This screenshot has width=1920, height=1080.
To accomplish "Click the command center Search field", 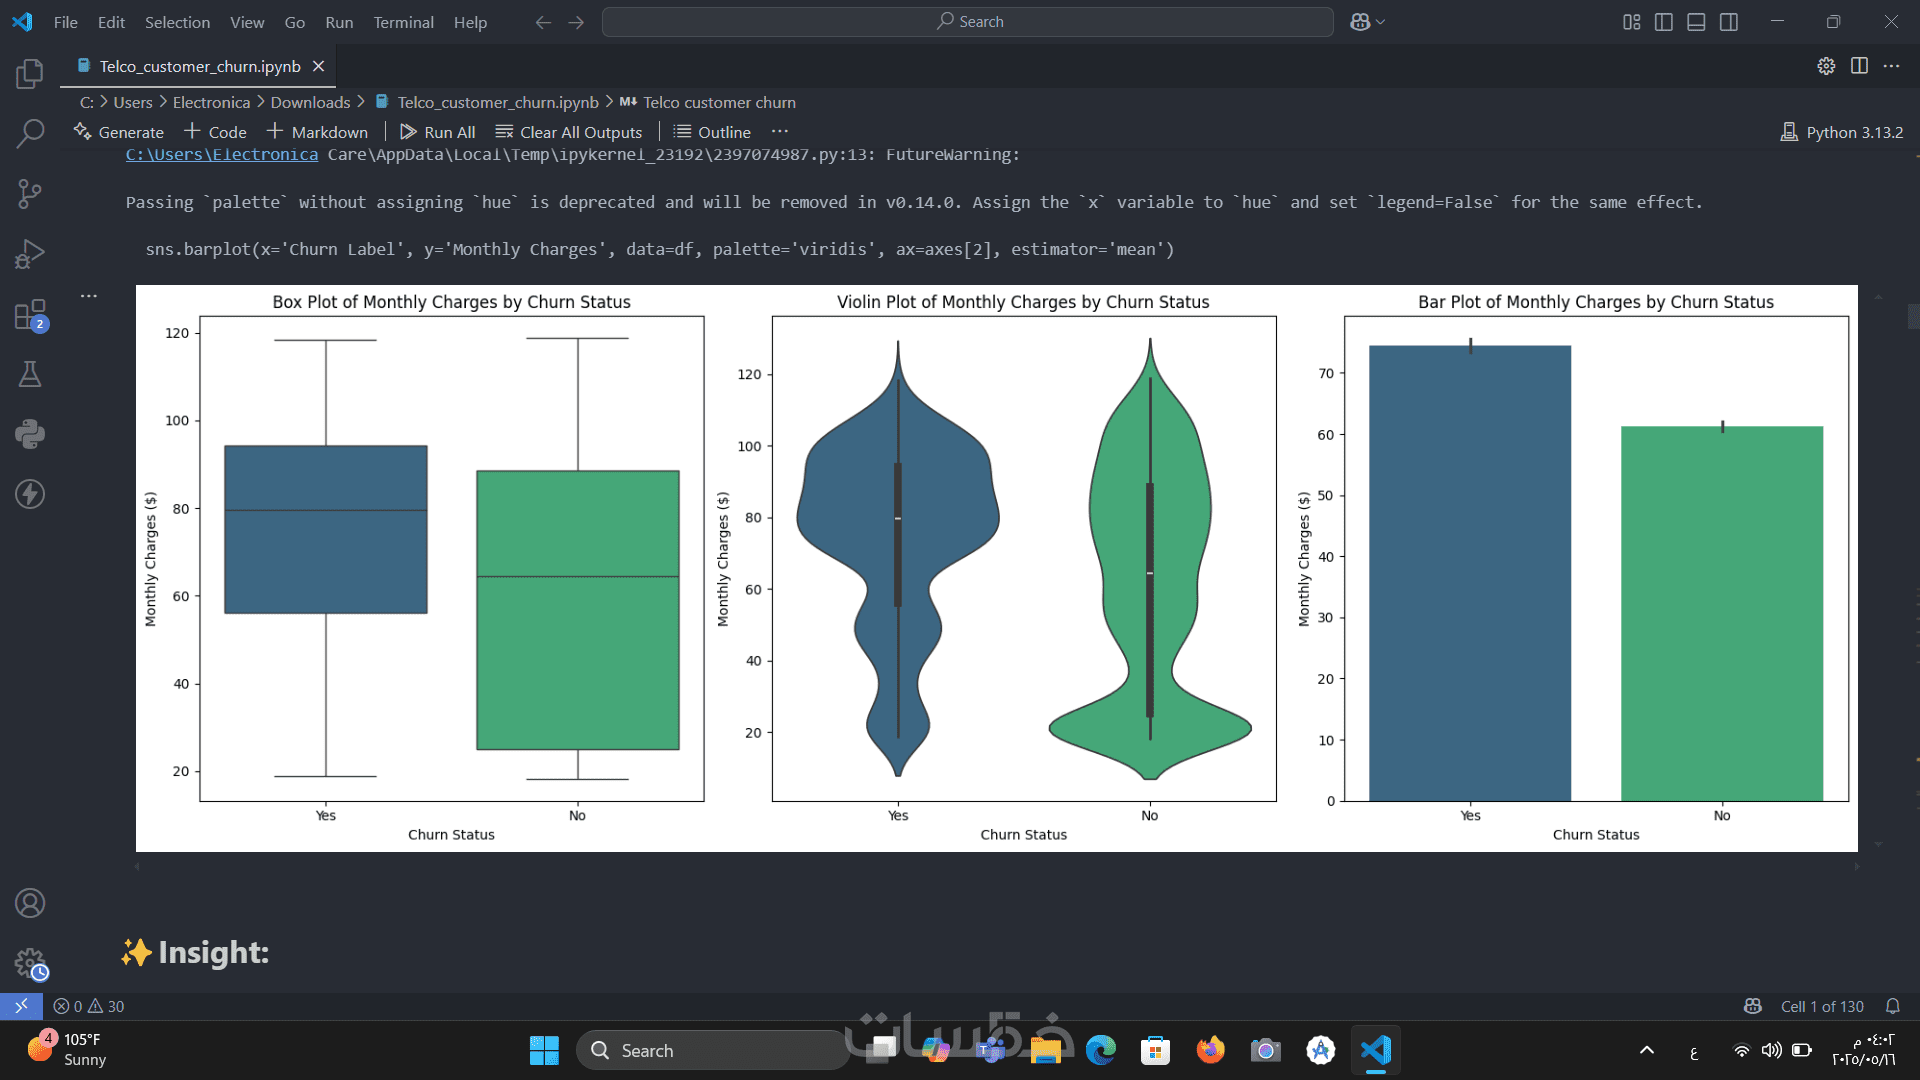I will (967, 22).
